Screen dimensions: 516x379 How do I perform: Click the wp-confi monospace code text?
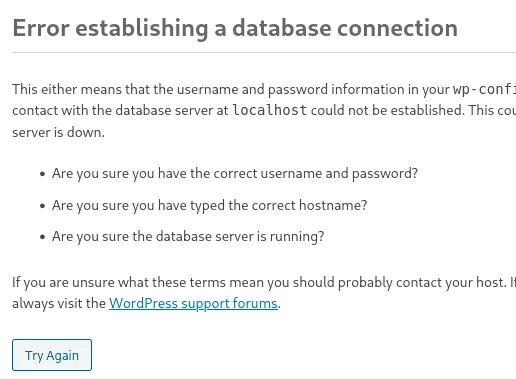(x=484, y=89)
